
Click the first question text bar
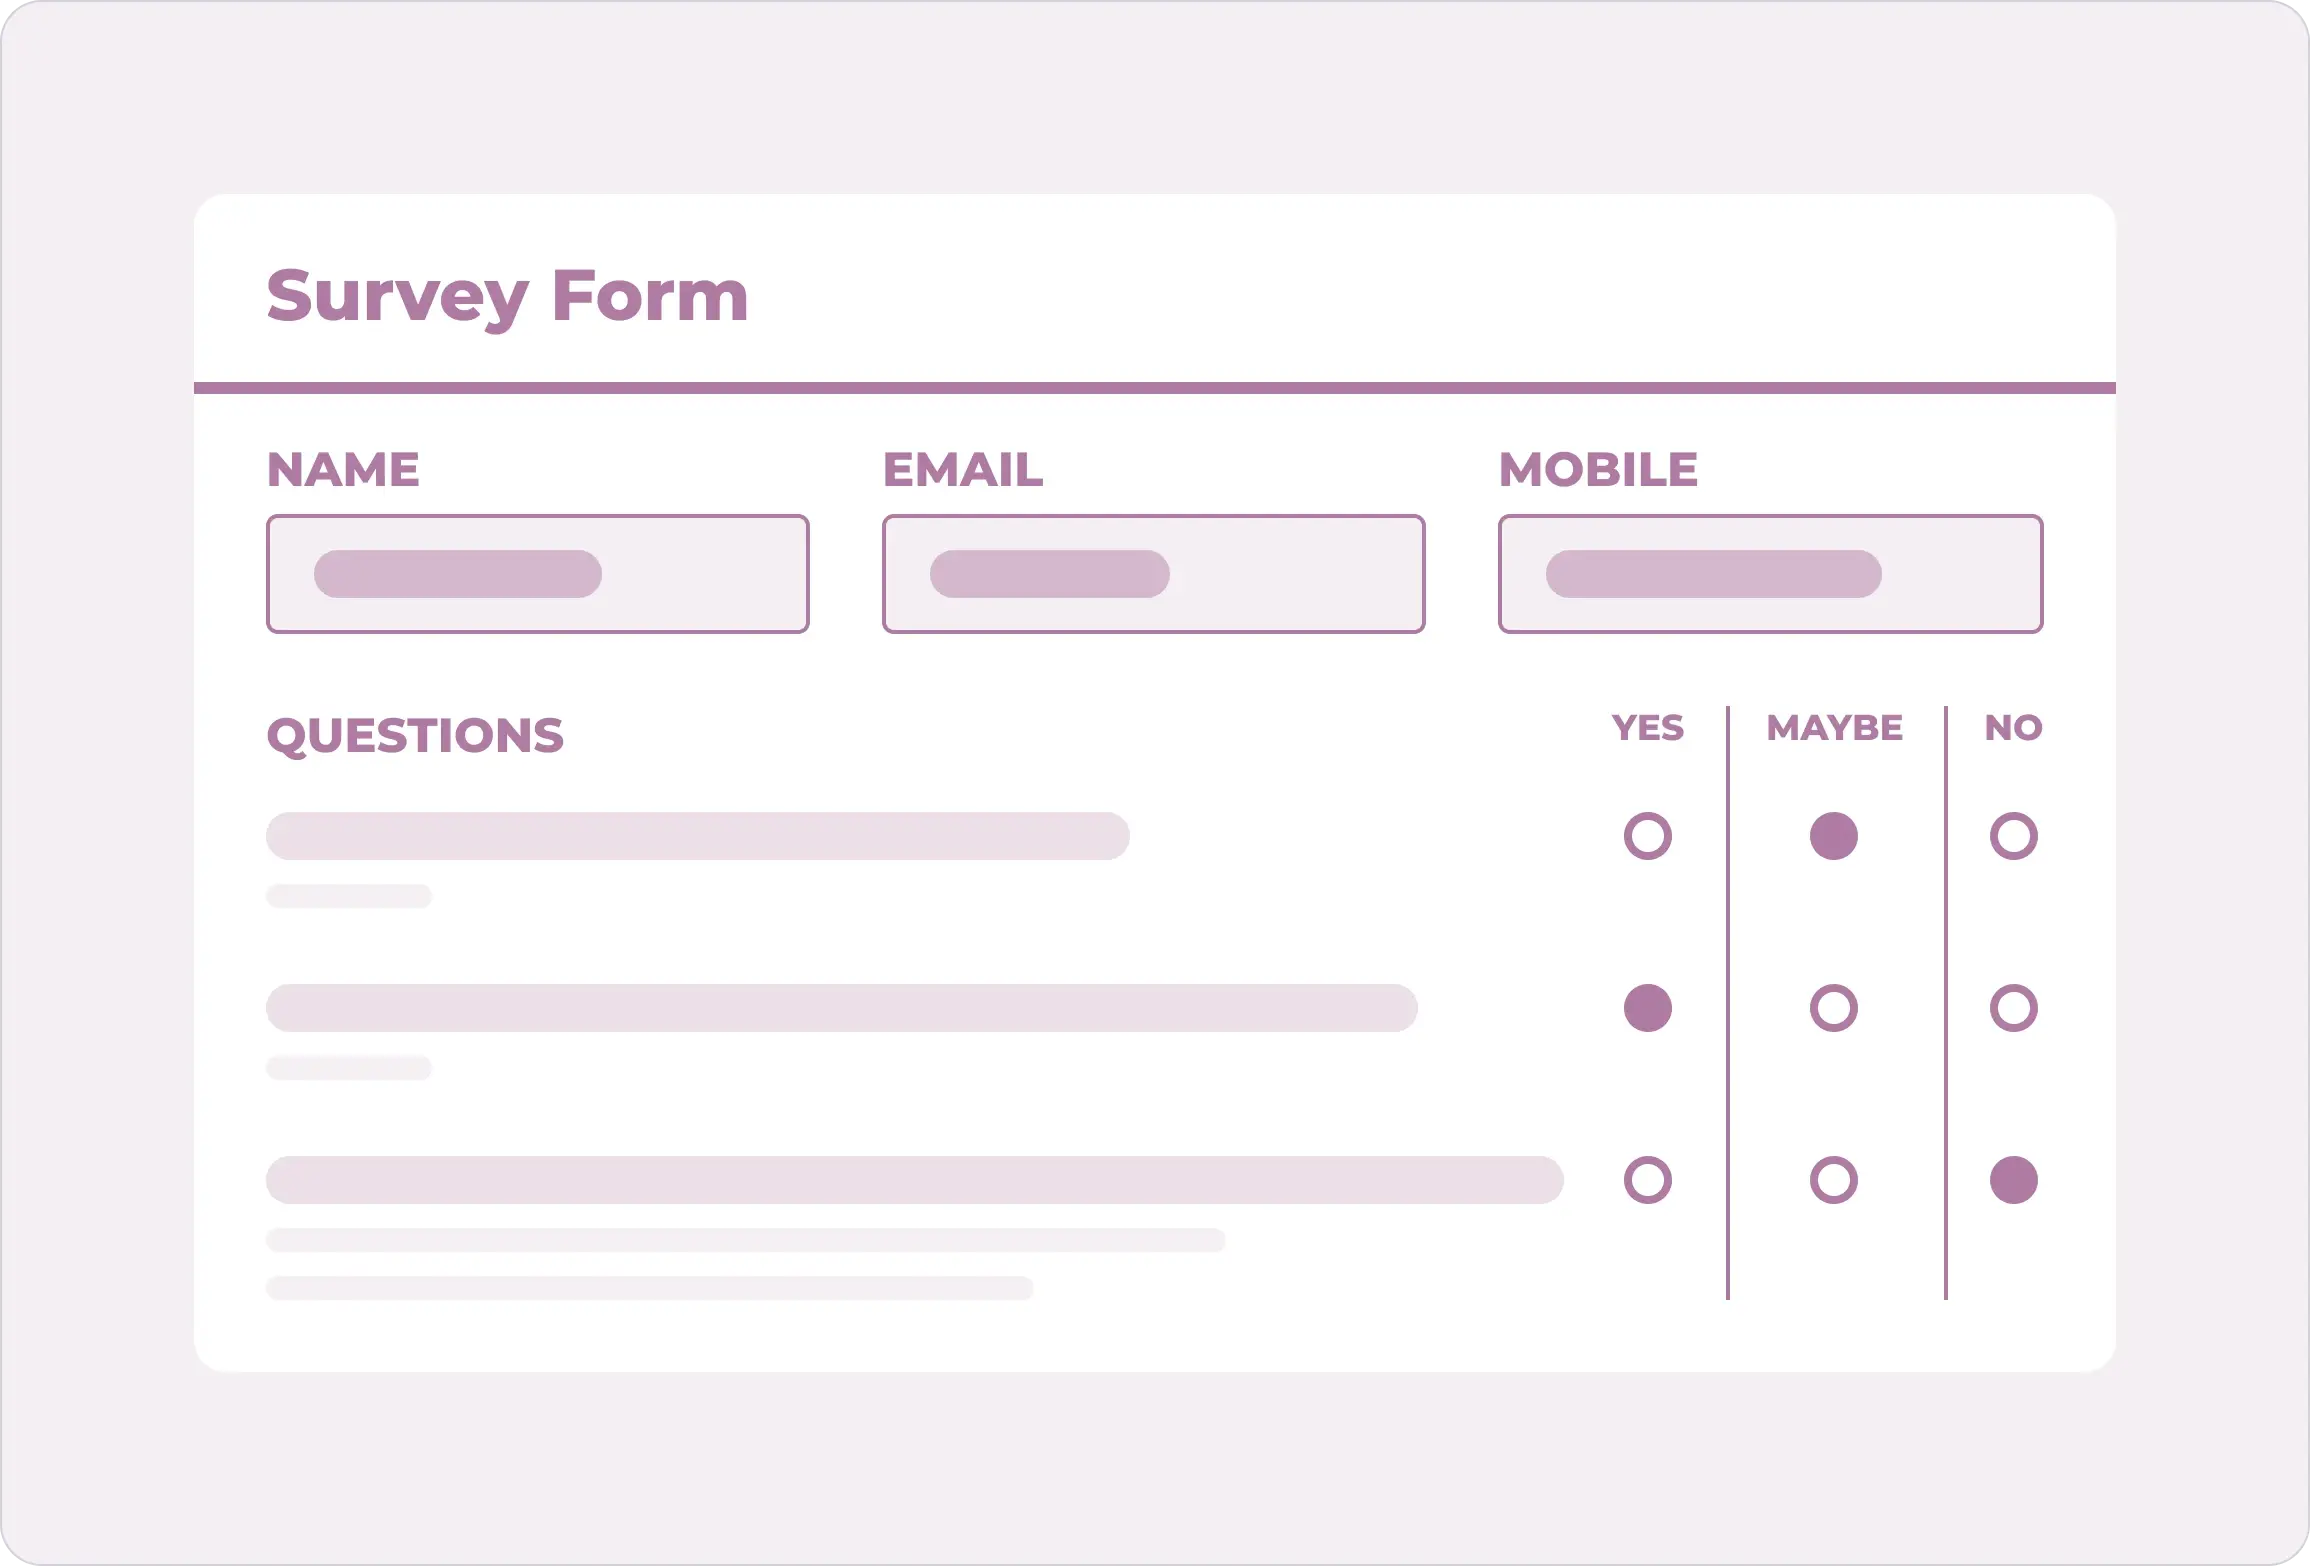698,836
